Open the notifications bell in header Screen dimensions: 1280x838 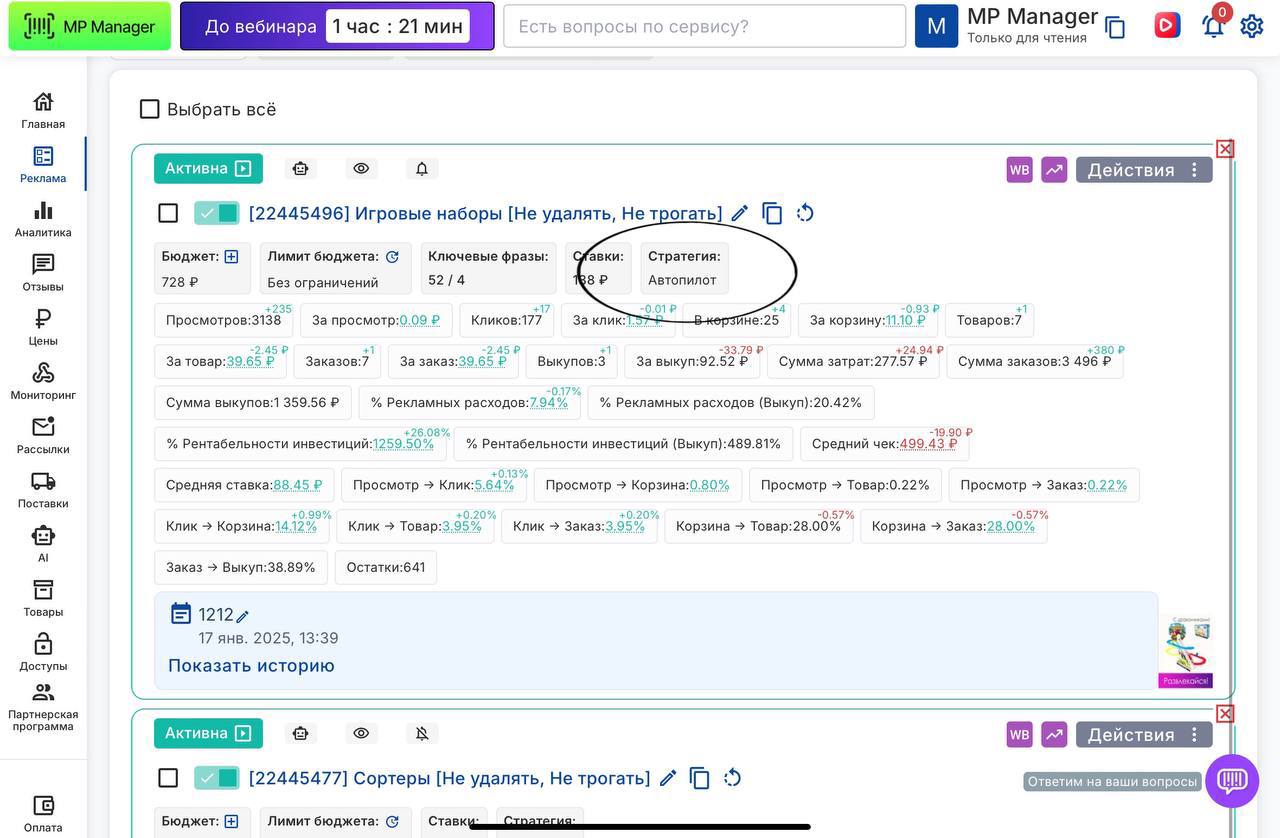(1213, 26)
